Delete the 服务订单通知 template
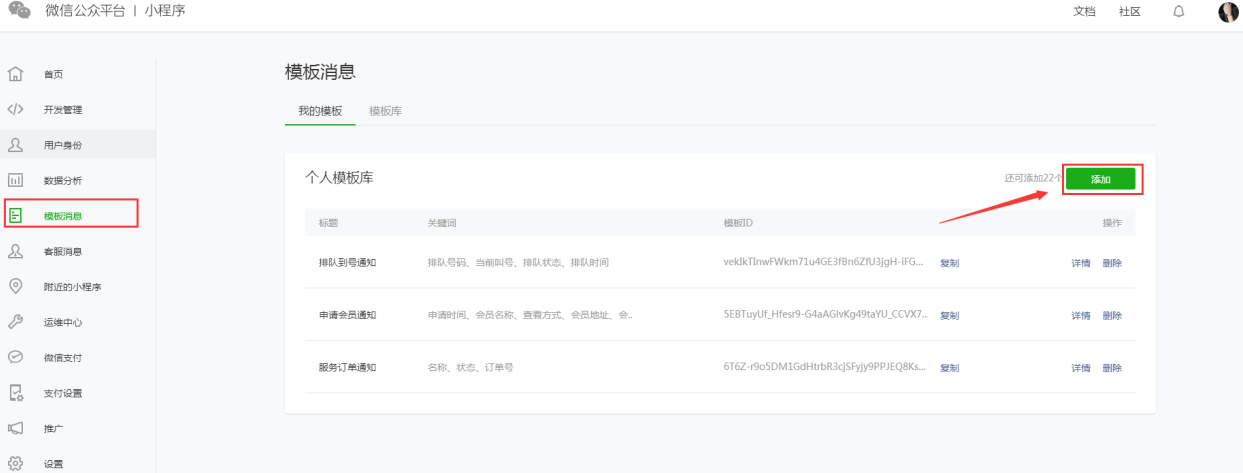The image size is (1243, 473). [1112, 368]
